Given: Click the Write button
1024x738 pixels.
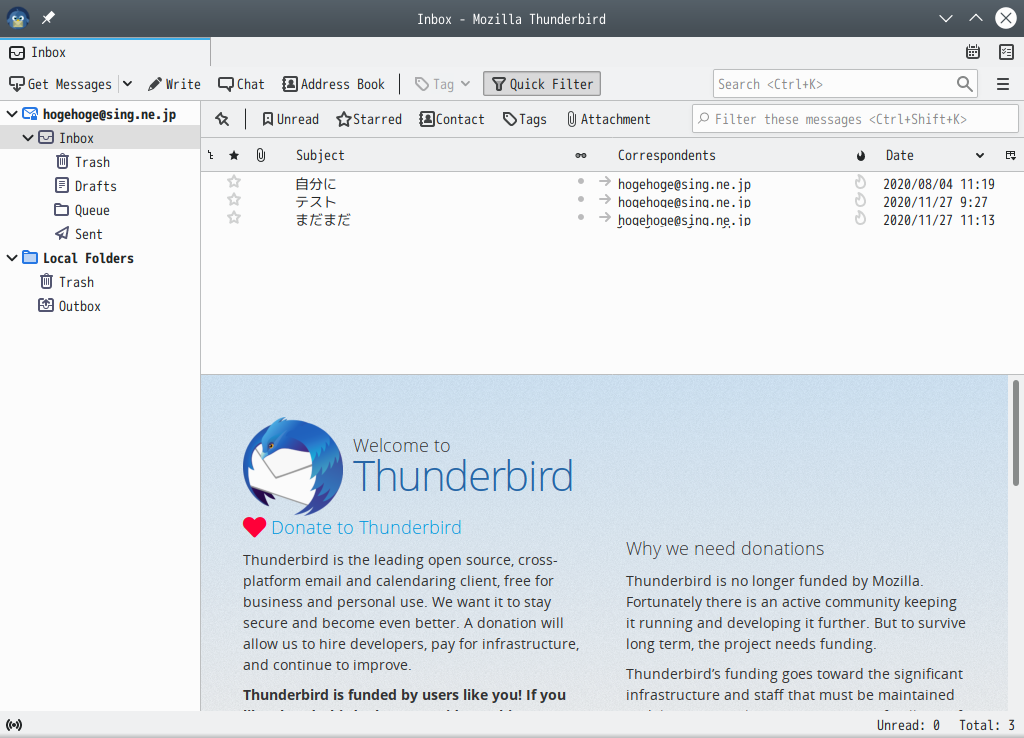Looking at the screenshot, I should [x=174, y=84].
